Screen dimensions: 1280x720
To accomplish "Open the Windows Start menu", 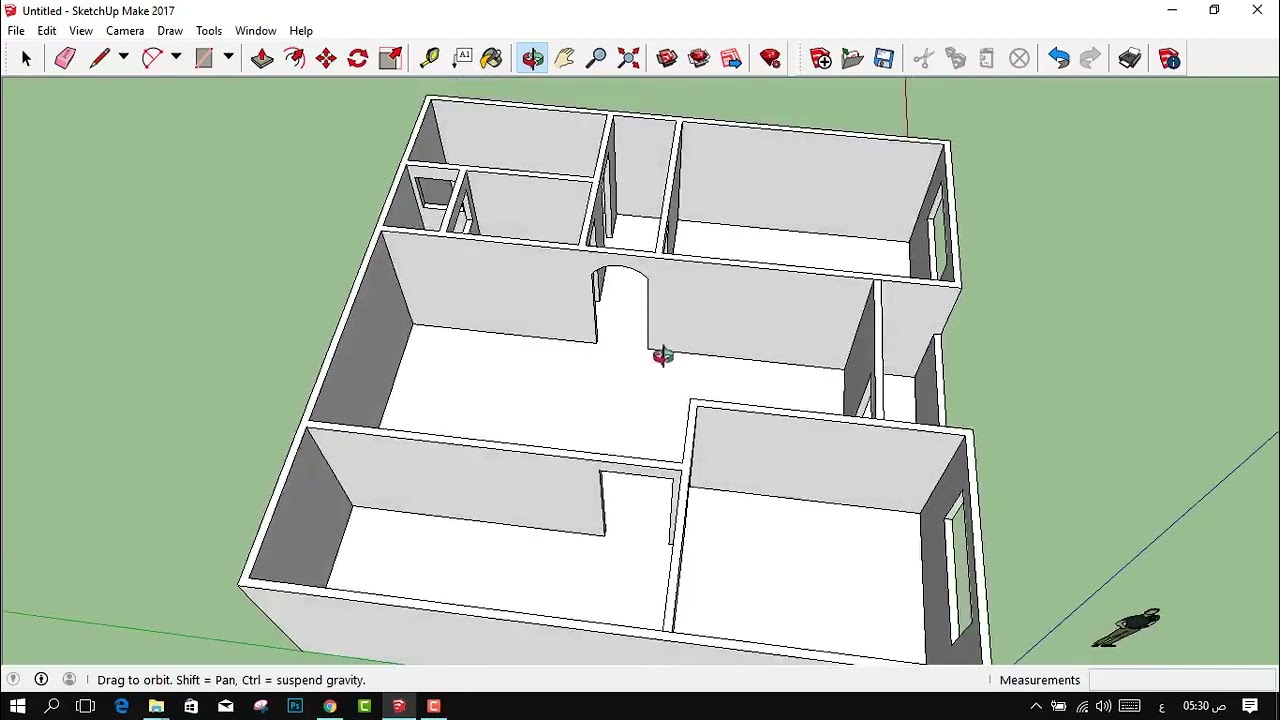I will 17,706.
